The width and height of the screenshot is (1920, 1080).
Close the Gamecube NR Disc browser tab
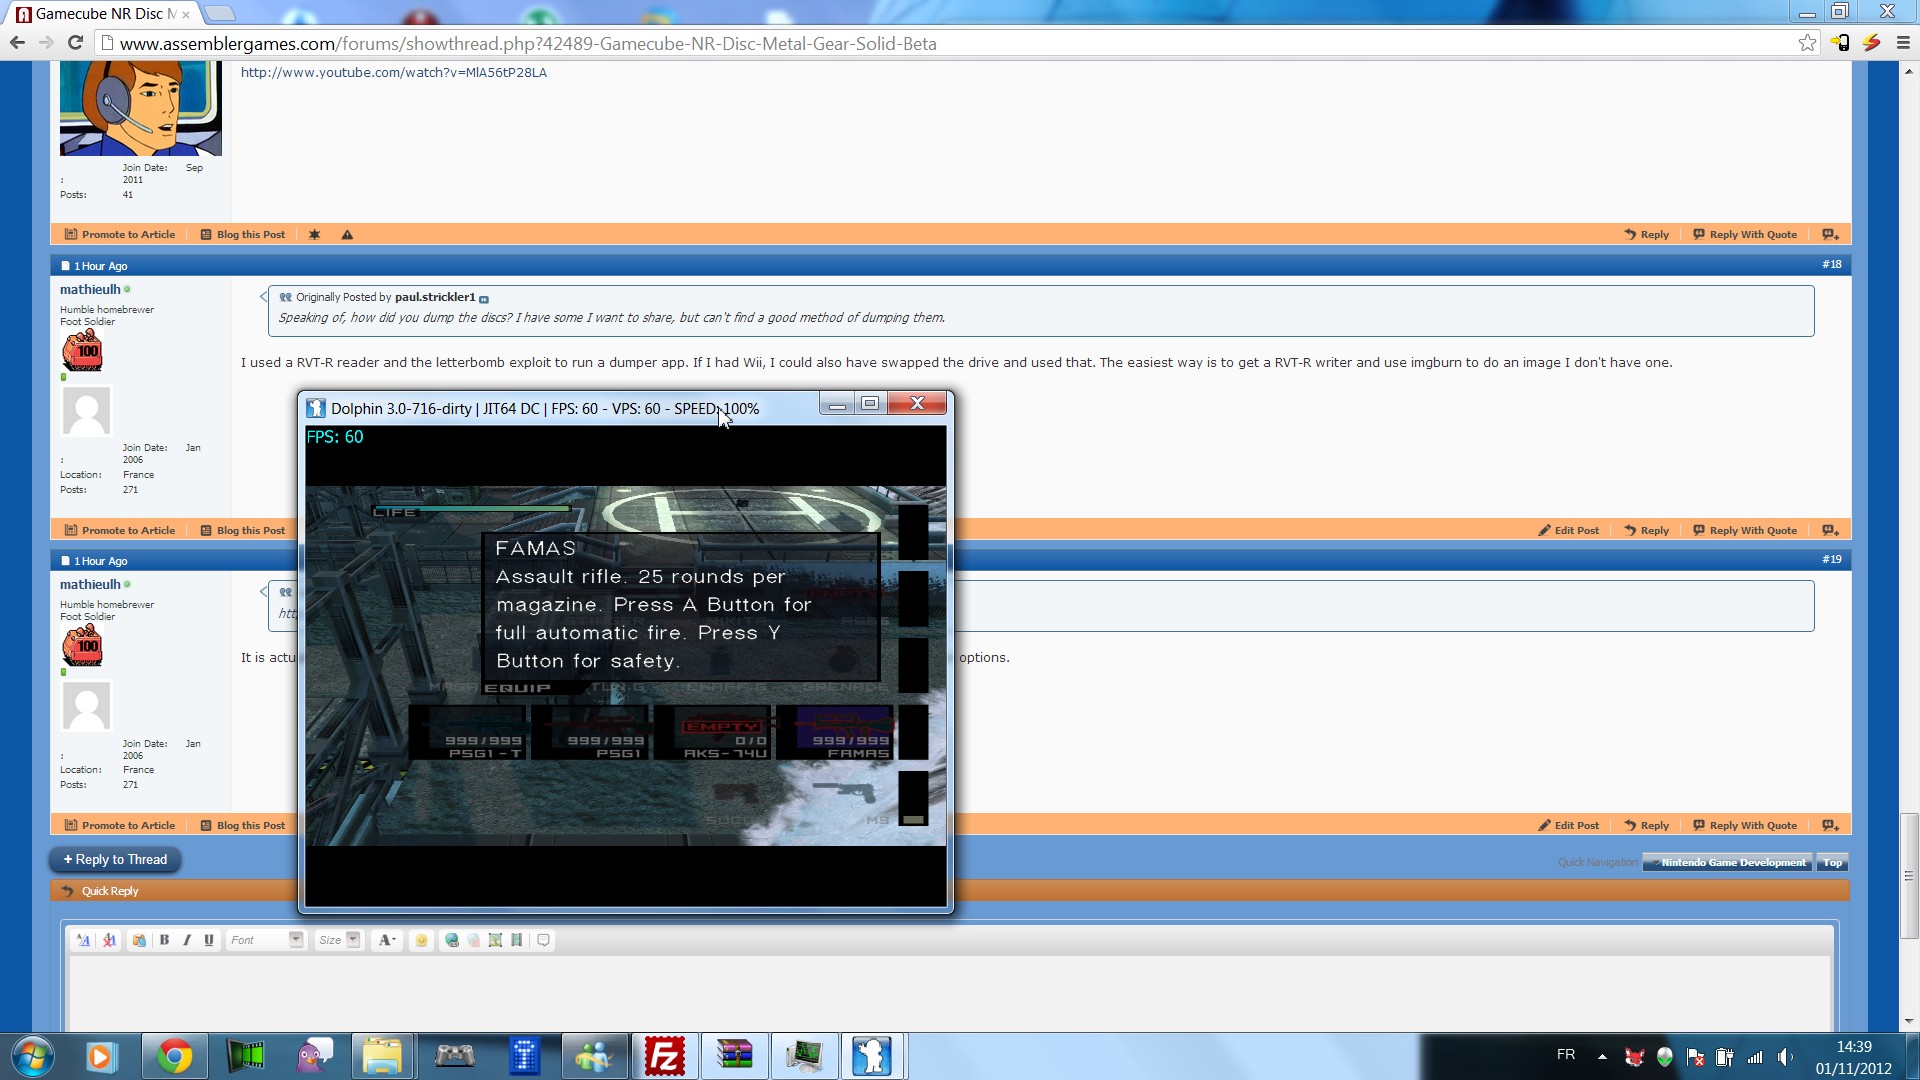coord(186,14)
